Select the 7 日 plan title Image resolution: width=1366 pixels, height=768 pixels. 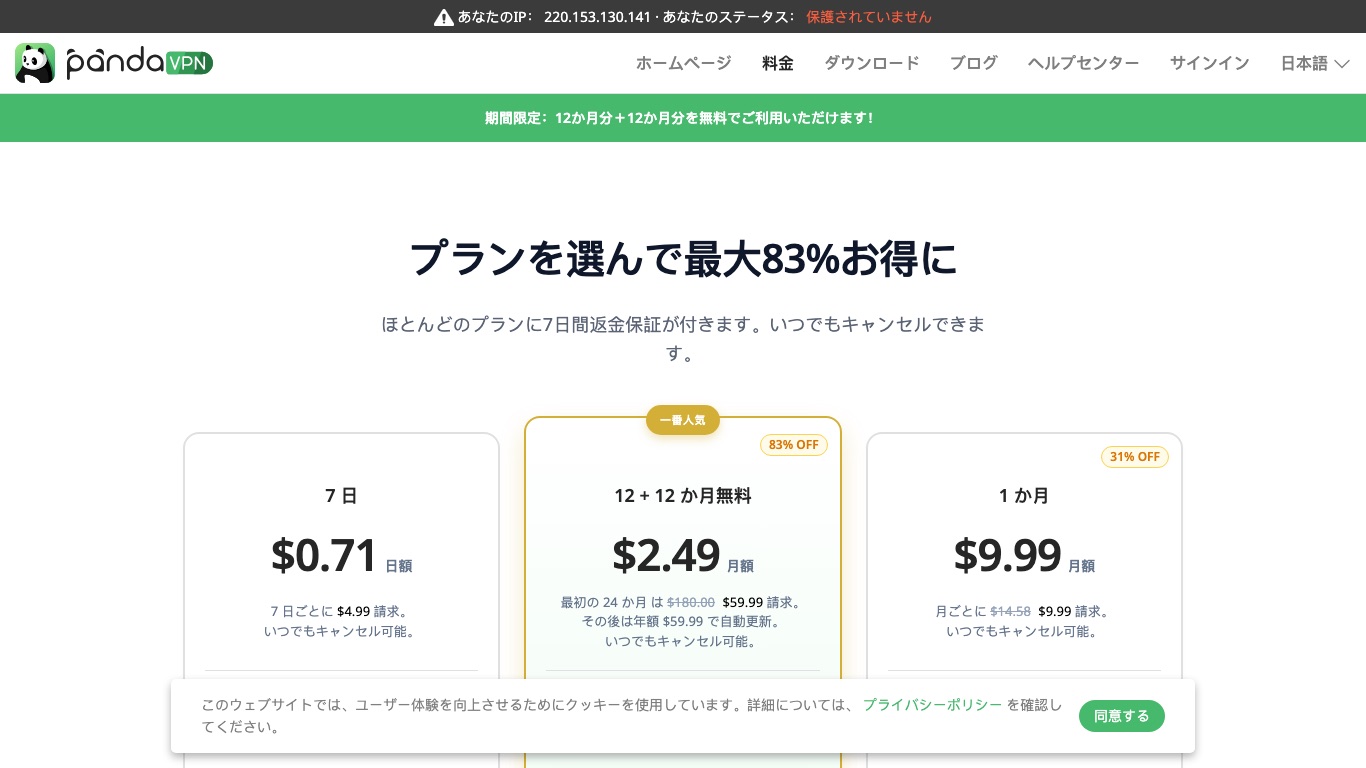[x=341, y=496]
